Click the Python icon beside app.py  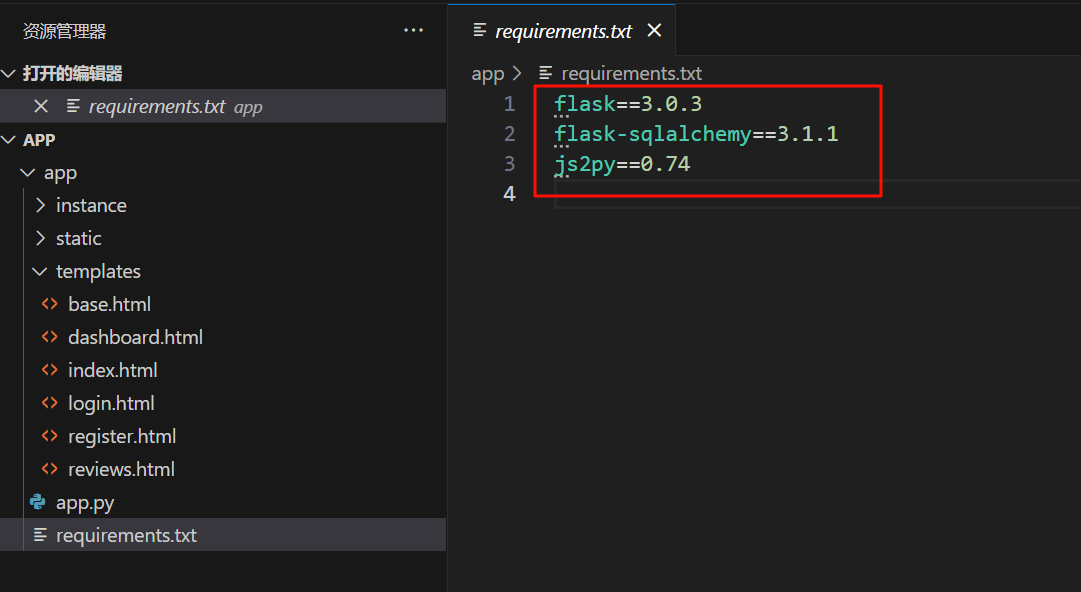(38, 502)
